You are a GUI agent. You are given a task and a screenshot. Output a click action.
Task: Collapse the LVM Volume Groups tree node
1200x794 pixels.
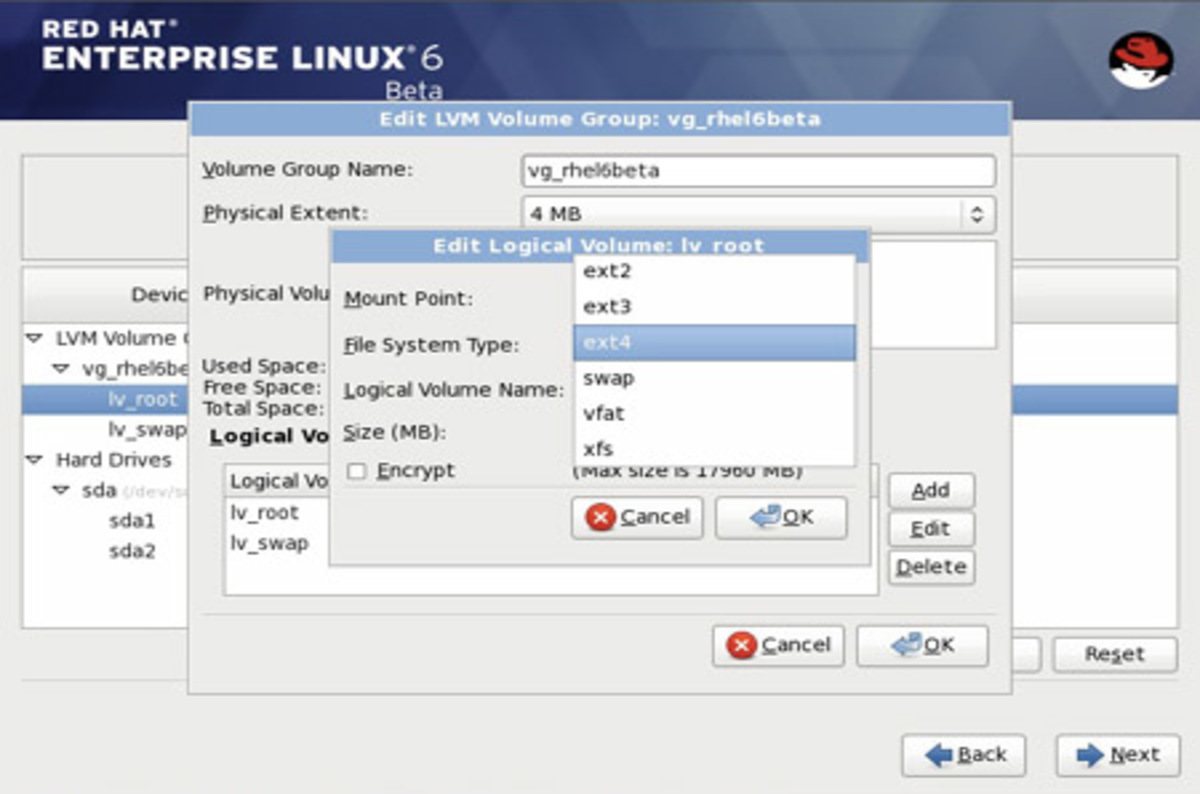point(34,338)
